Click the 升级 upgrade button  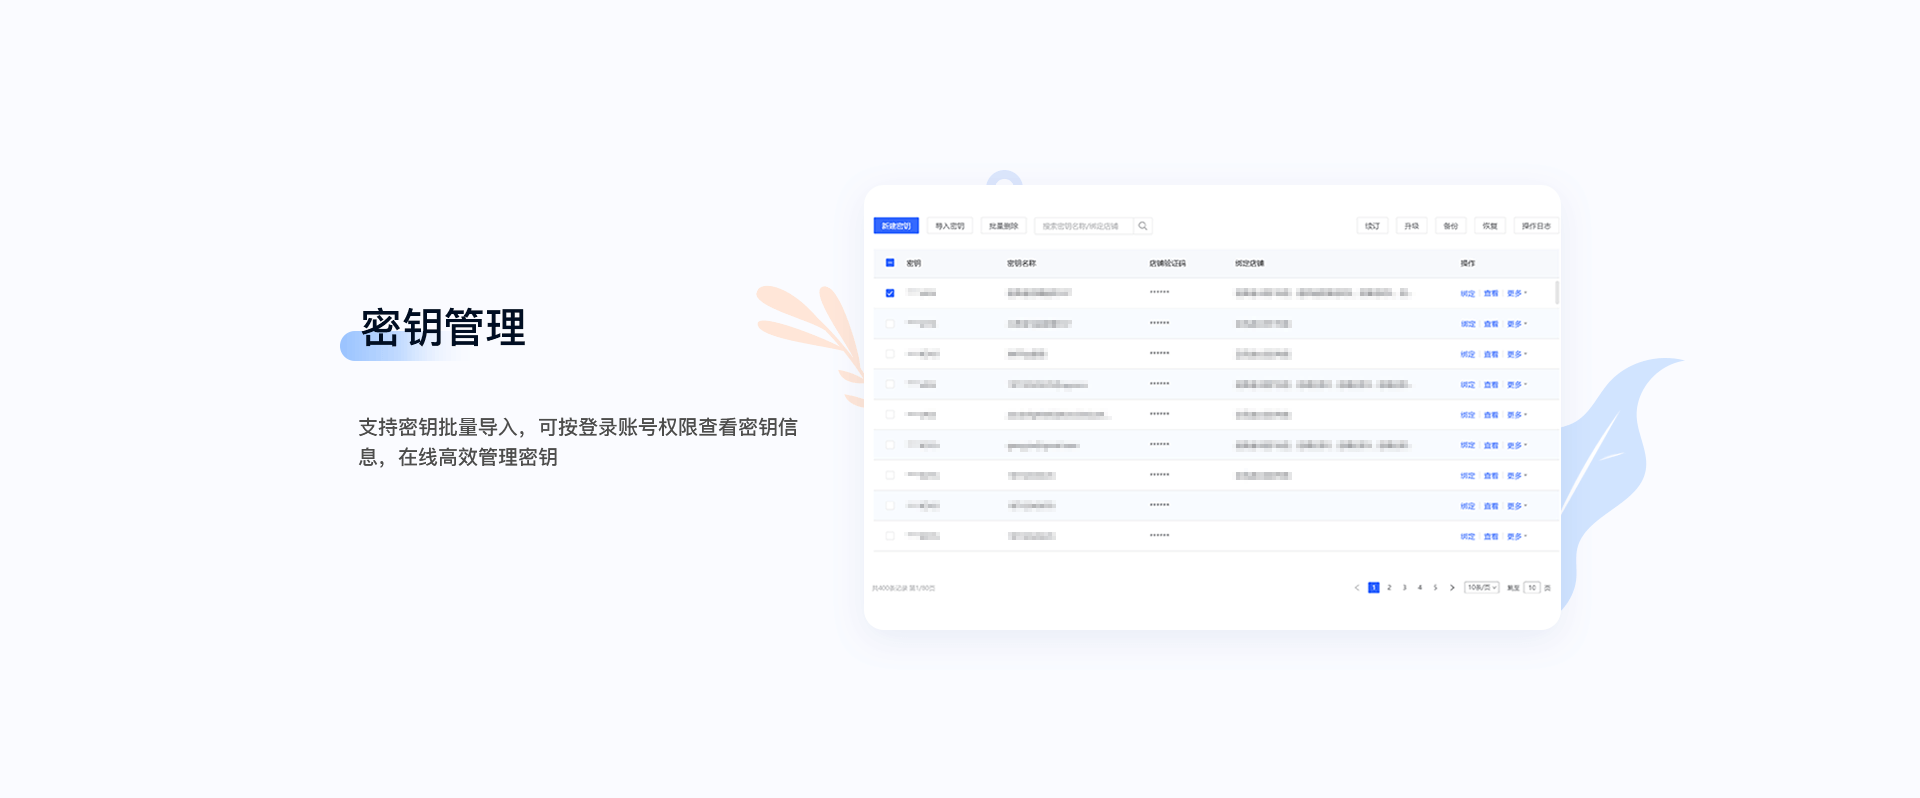coord(1411,226)
